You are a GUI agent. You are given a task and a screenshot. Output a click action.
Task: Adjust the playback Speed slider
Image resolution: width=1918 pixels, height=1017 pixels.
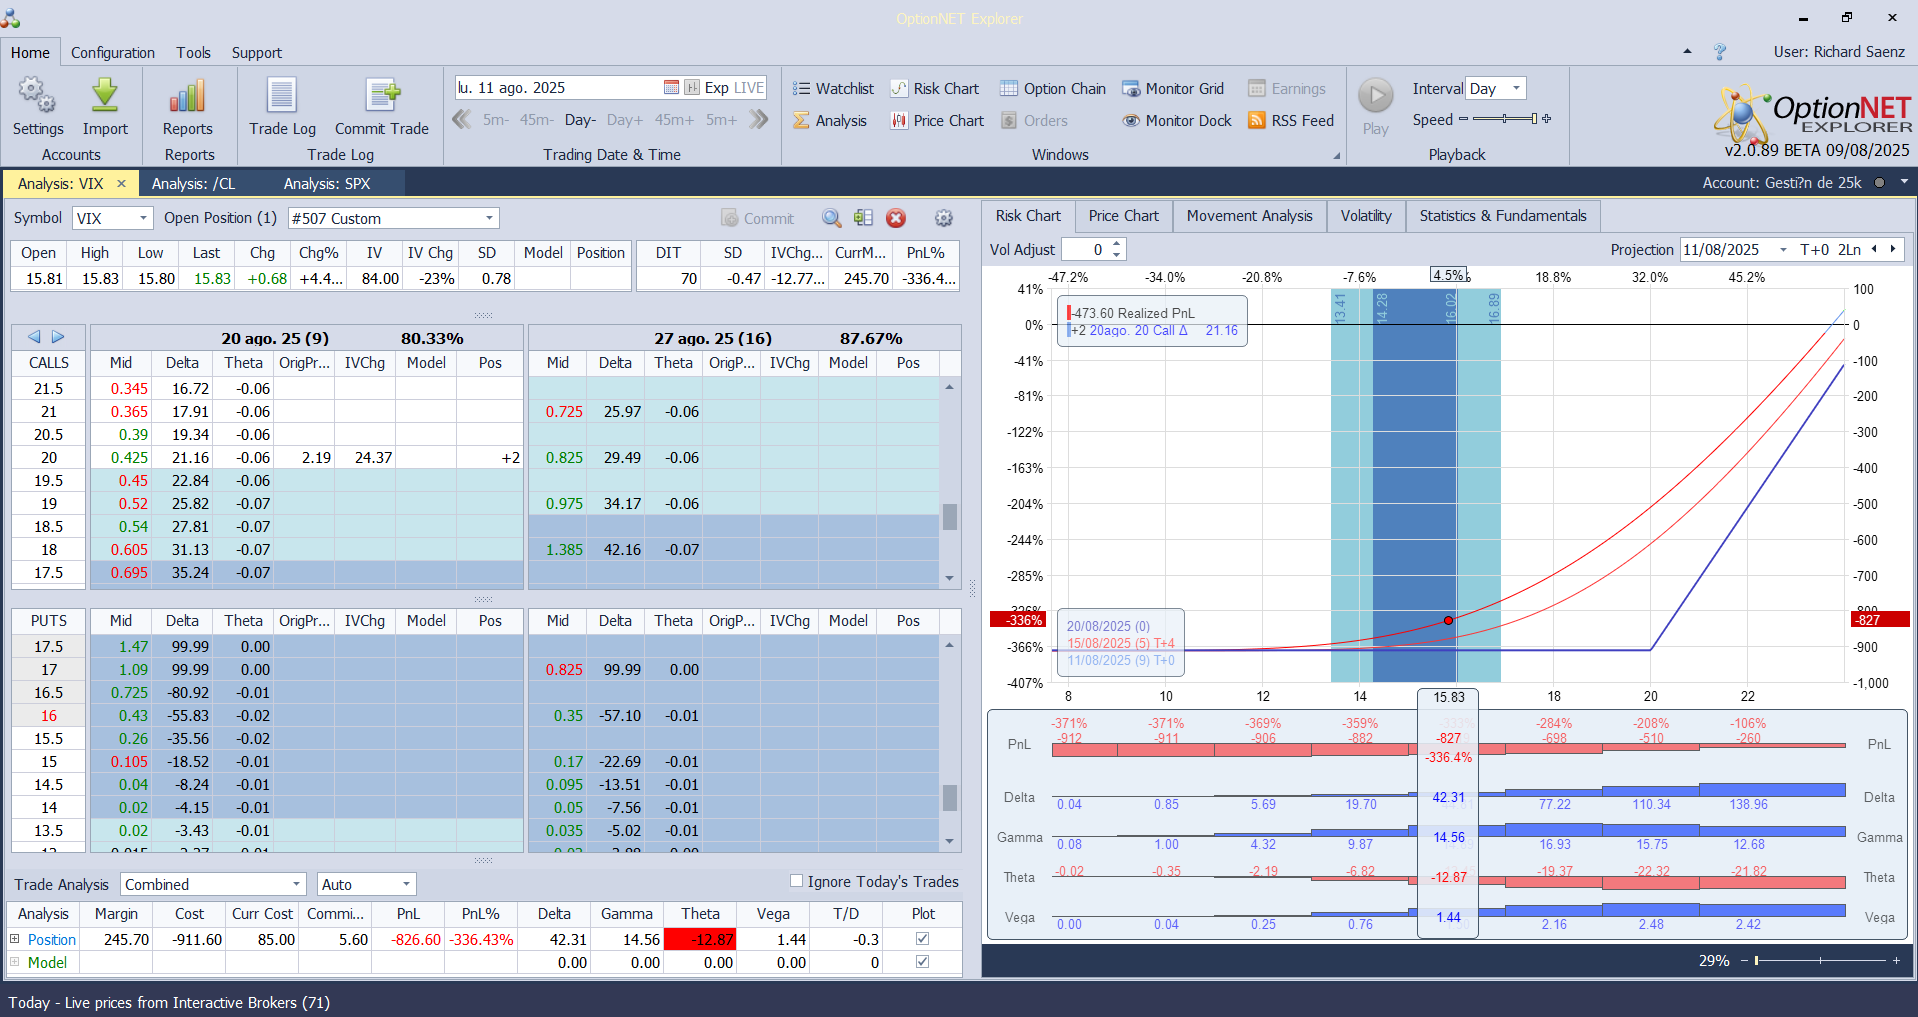[1504, 119]
